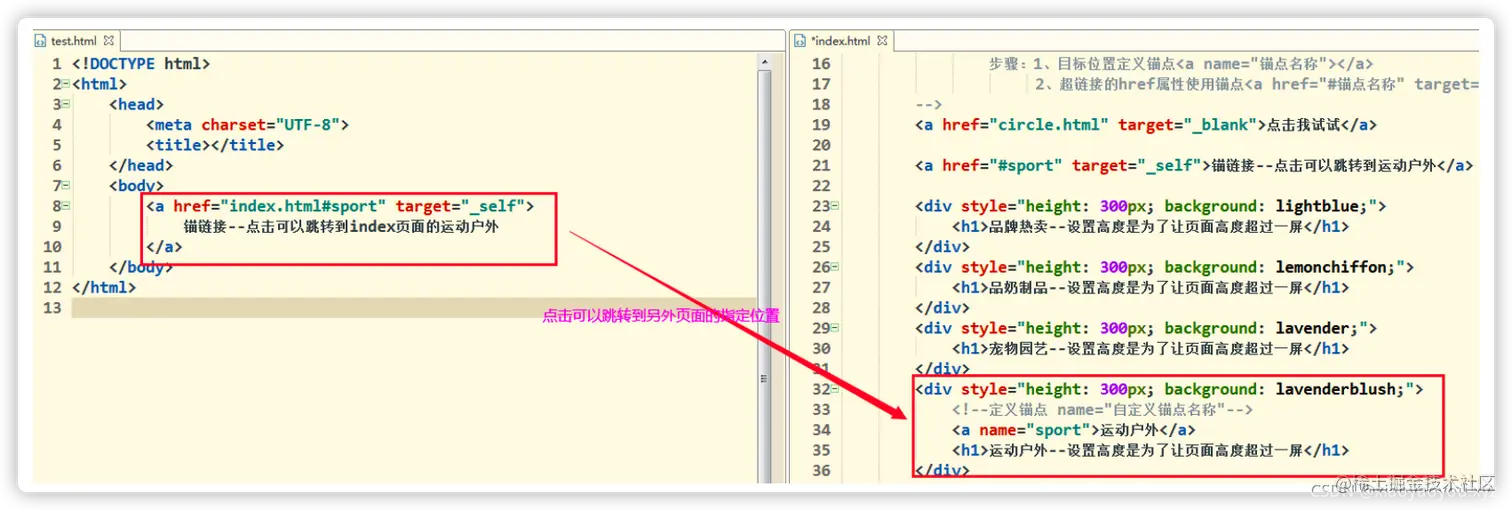This screenshot has width=1512, height=510.
Task: Click the background: lemonchiffon div line
Action: click(1165, 267)
